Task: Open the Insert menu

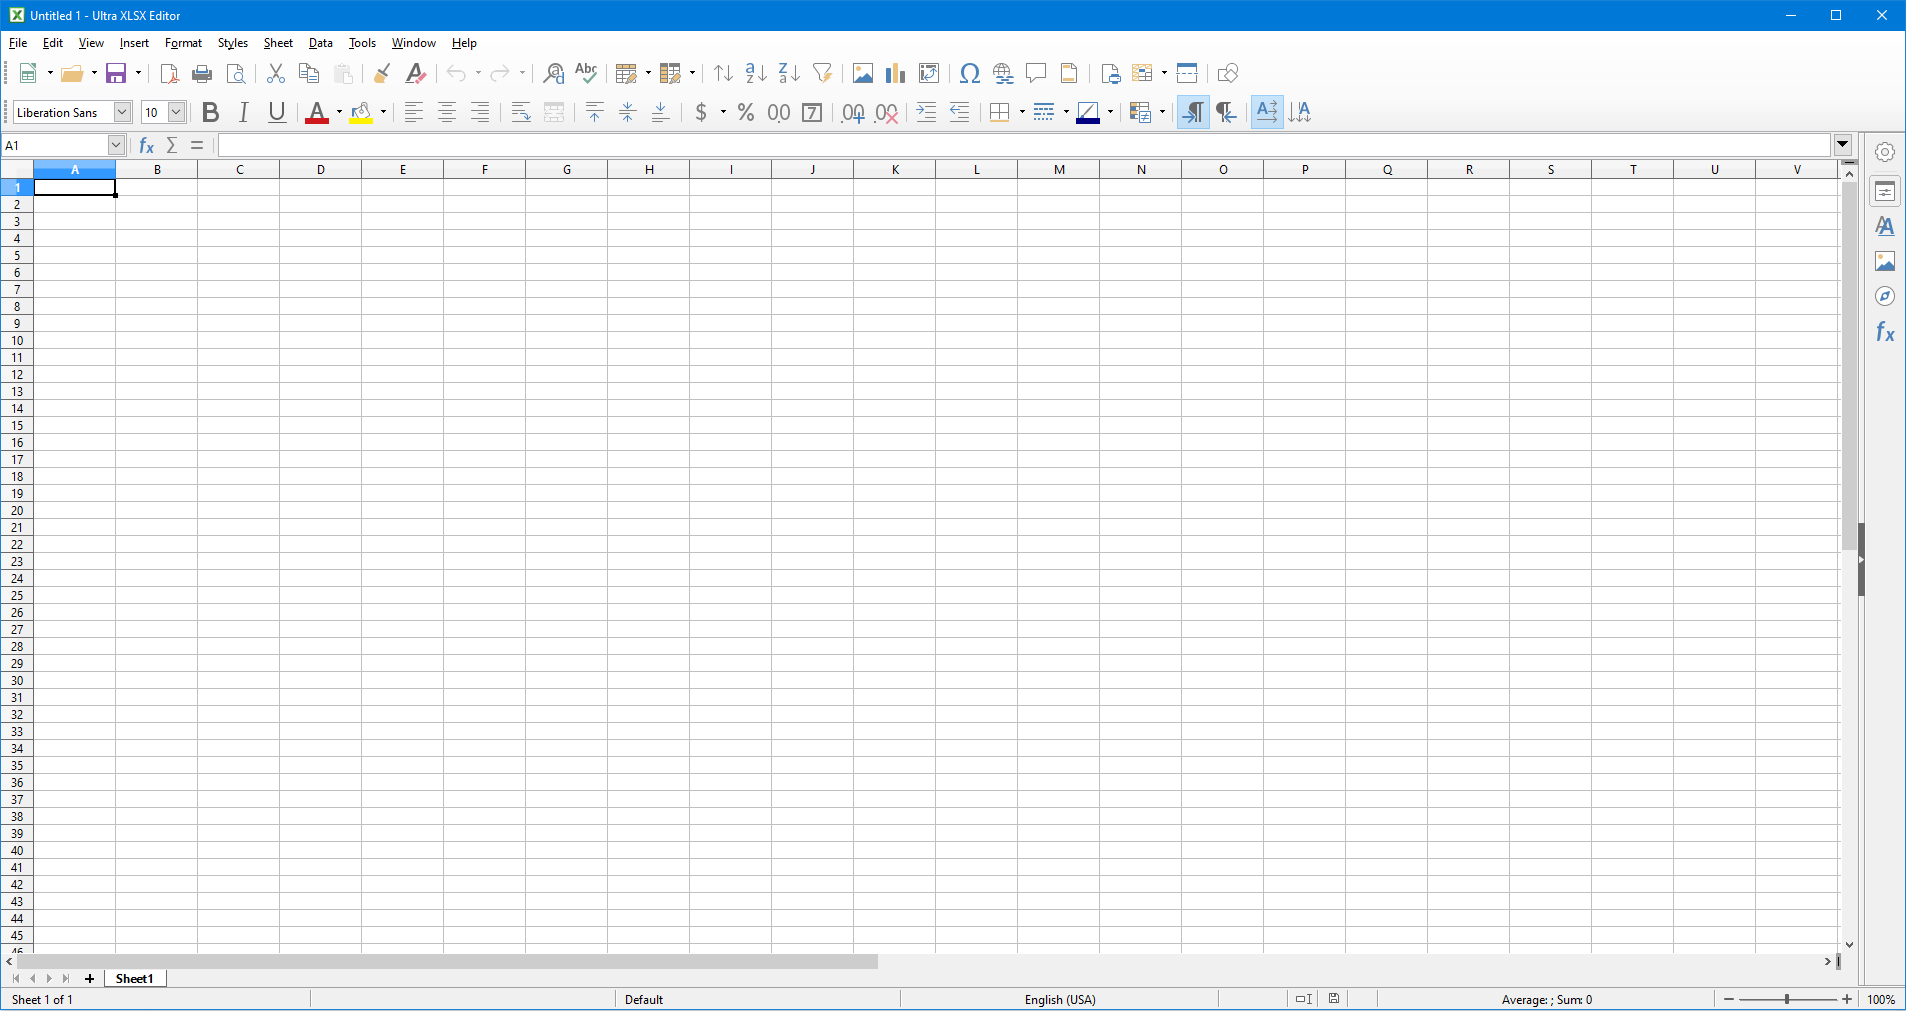Action: (134, 43)
